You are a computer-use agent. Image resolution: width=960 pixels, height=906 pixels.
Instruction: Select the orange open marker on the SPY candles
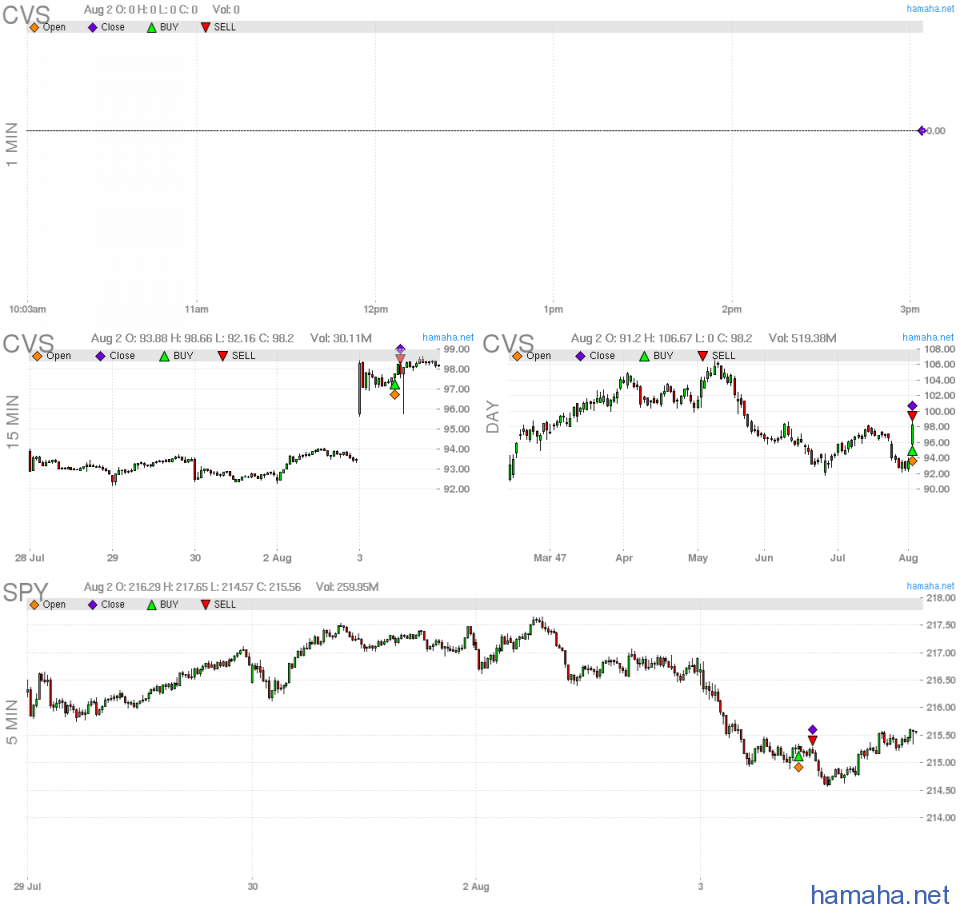click(x=798, y=767)
